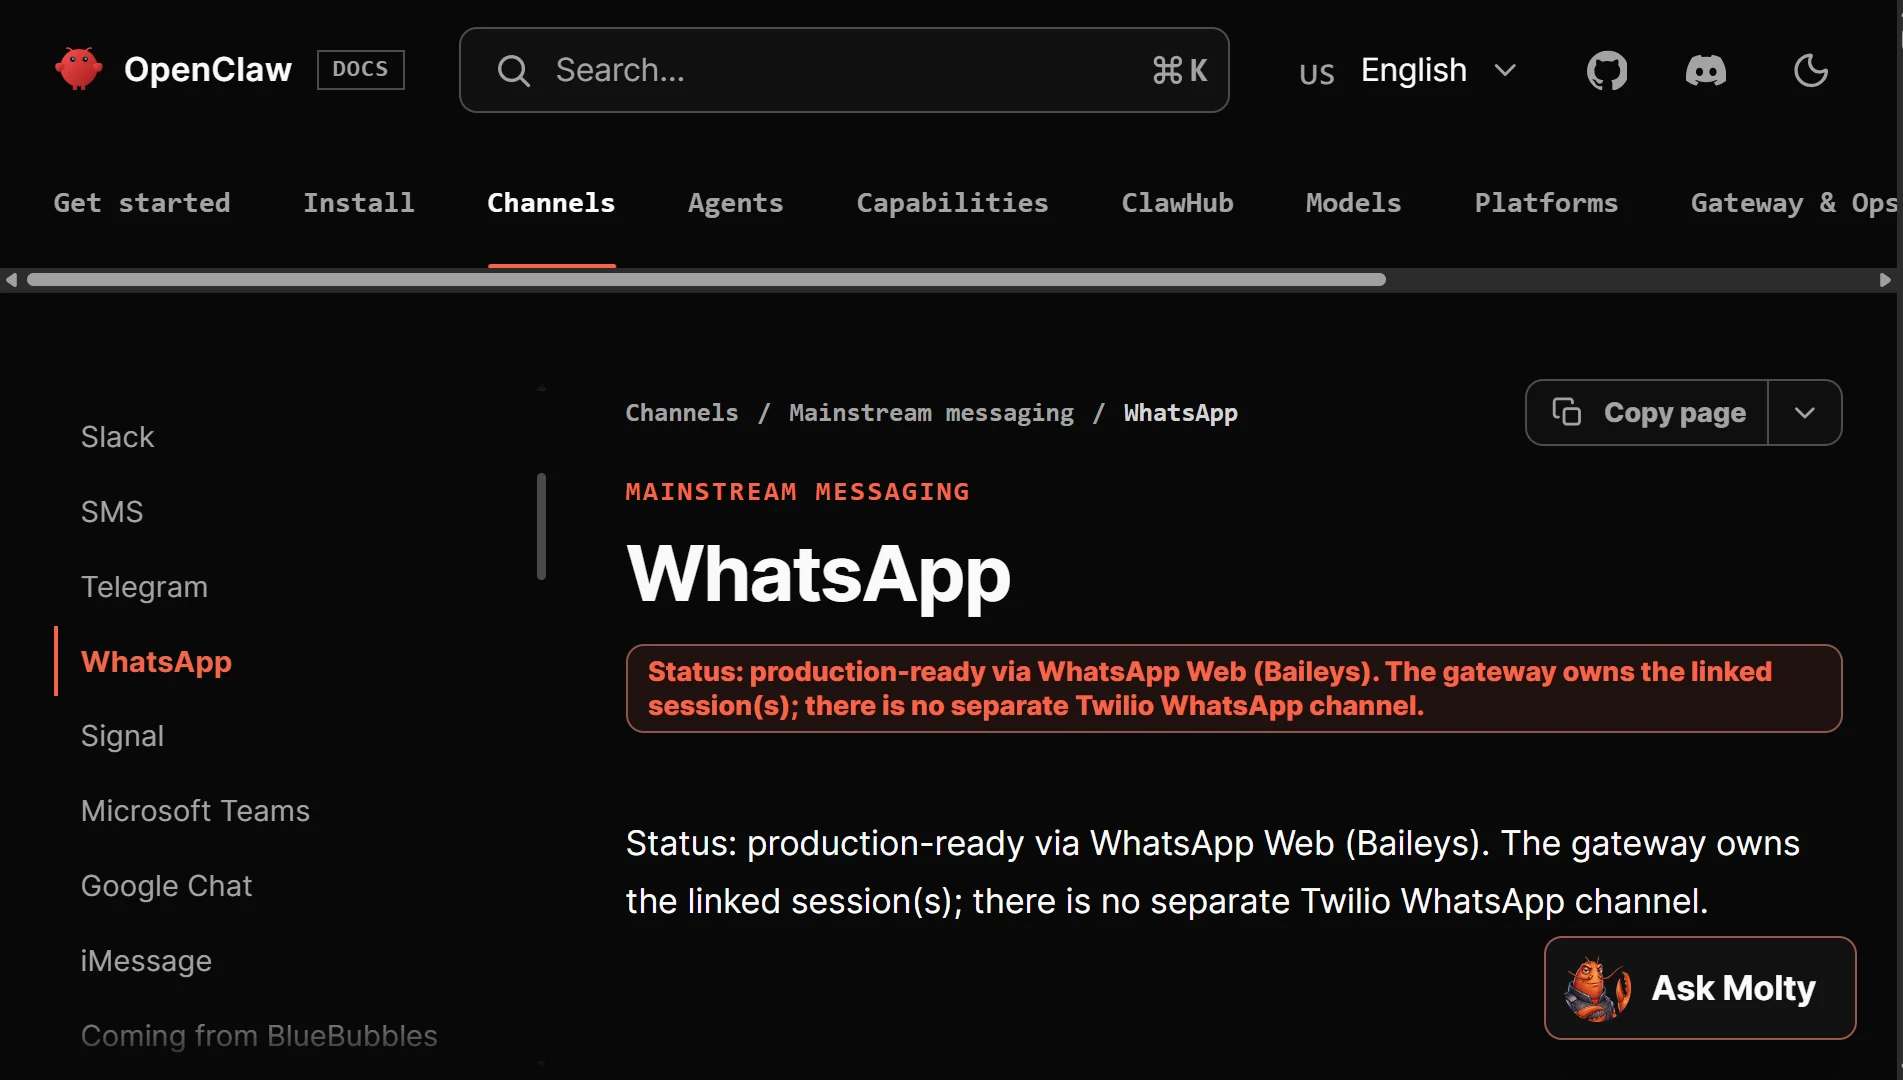The width and height of the screenshot is (1903, 1080).
Task: Click the white status paragraph text
Action: [1212, 872]
